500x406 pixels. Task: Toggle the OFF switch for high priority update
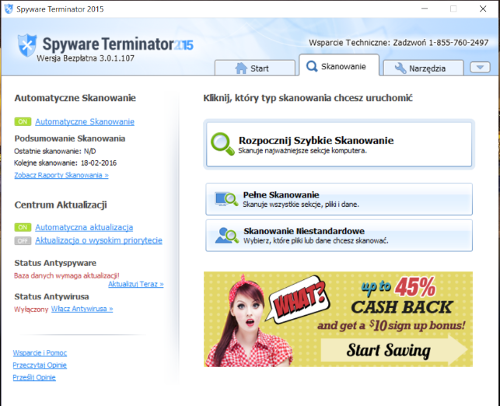[x=23, y=241]
